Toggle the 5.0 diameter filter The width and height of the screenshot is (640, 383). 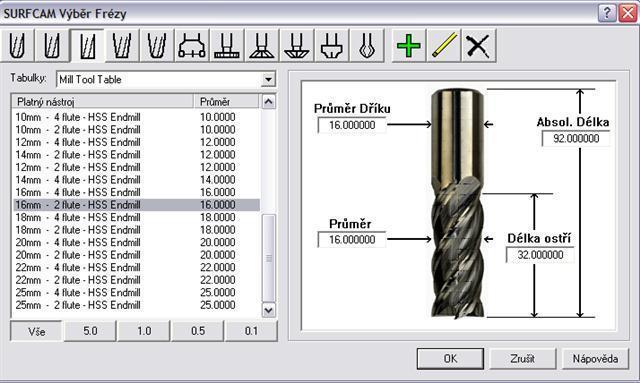click(90, 331)
